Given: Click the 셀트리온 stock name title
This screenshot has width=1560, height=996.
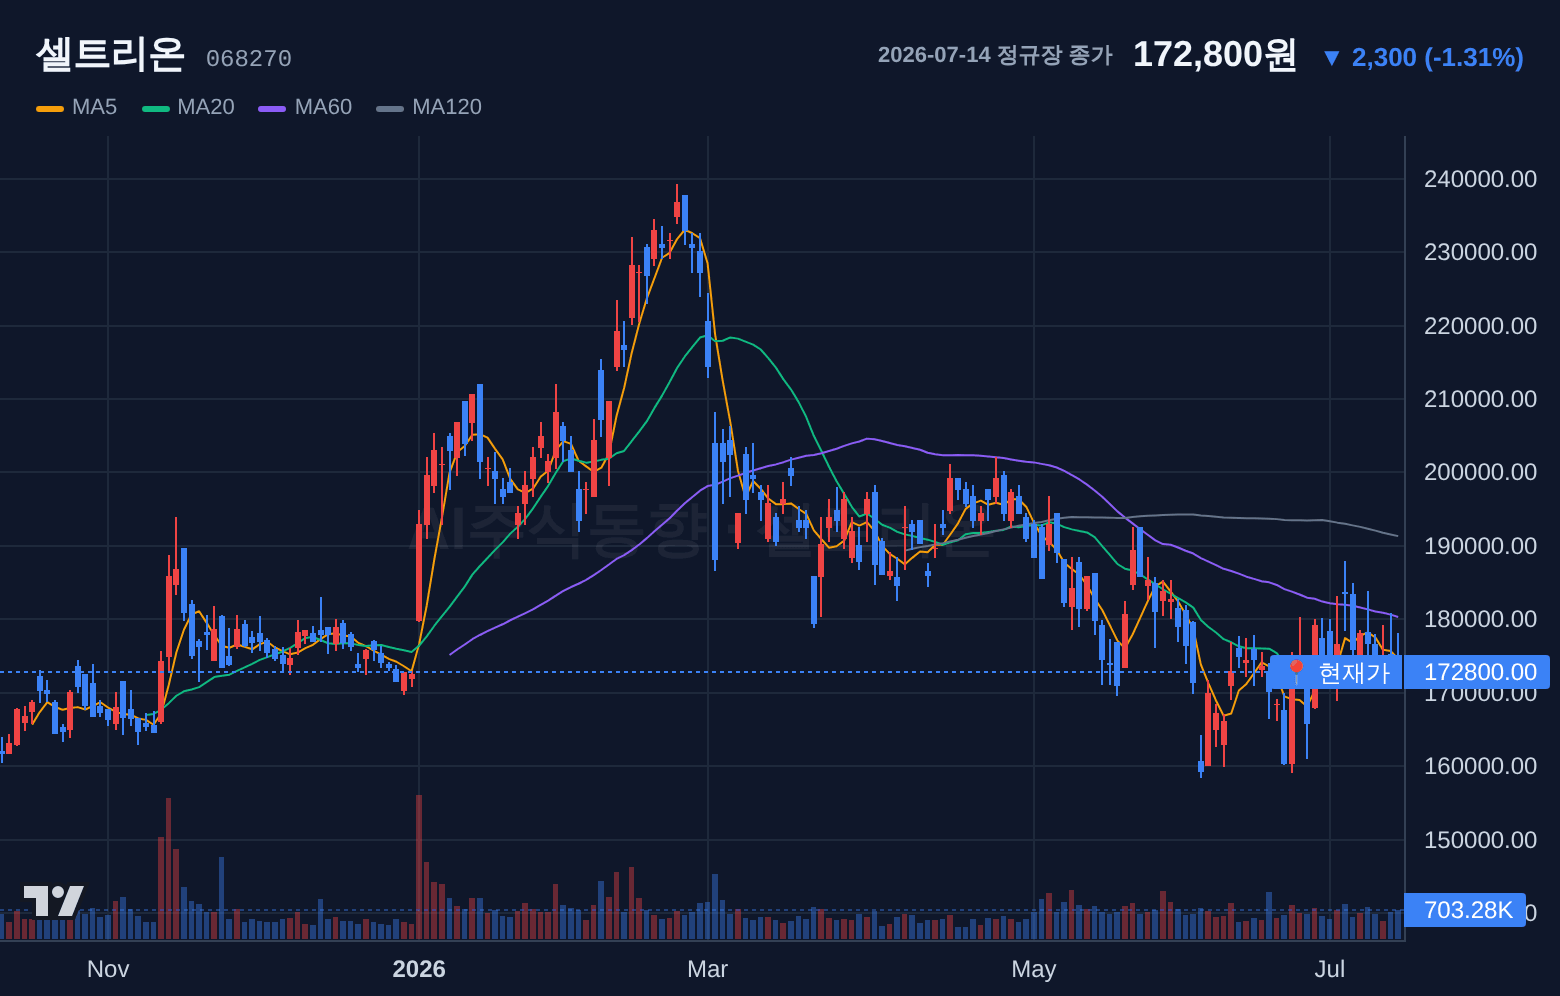Looking at the screenshot, I should (110, 54).
